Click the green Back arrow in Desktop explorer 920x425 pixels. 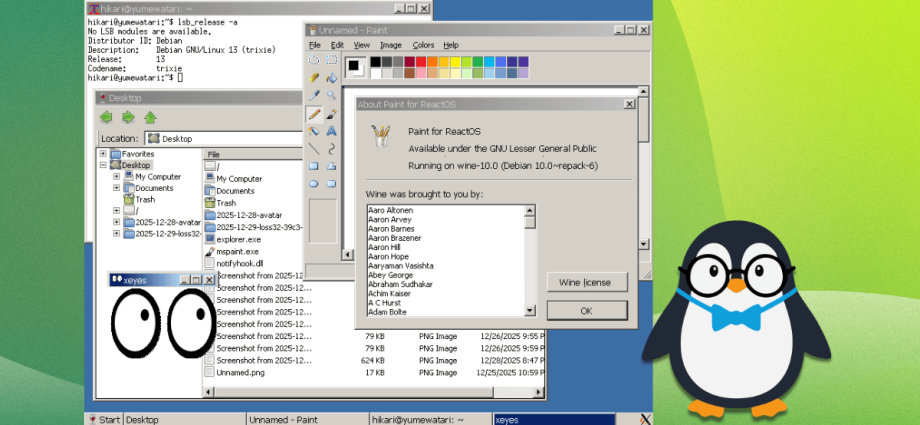click(106, 117)
